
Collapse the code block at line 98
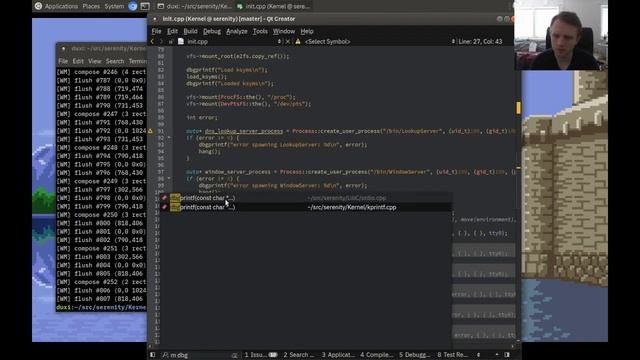tap(169, 179)
